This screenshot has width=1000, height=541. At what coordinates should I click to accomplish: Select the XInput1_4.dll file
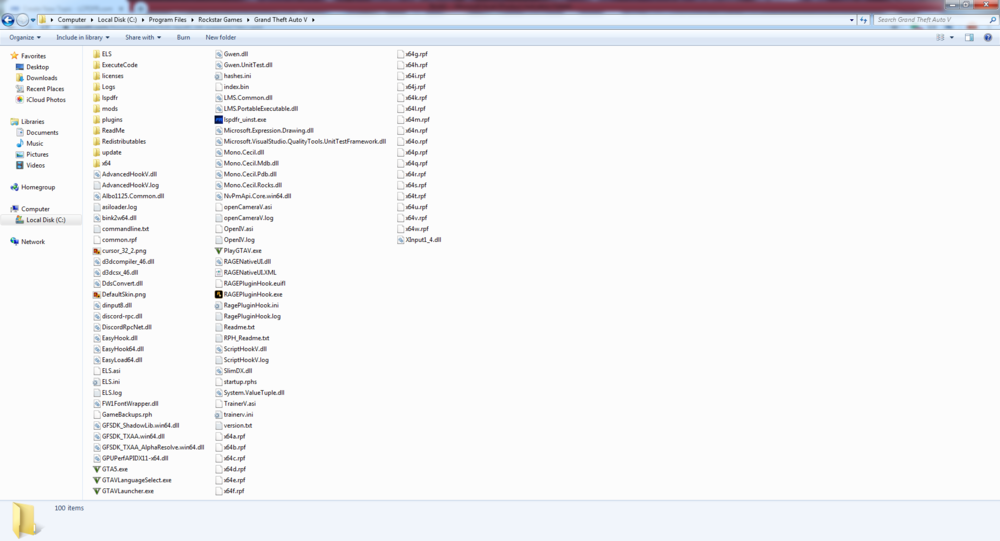coord(423,240)
